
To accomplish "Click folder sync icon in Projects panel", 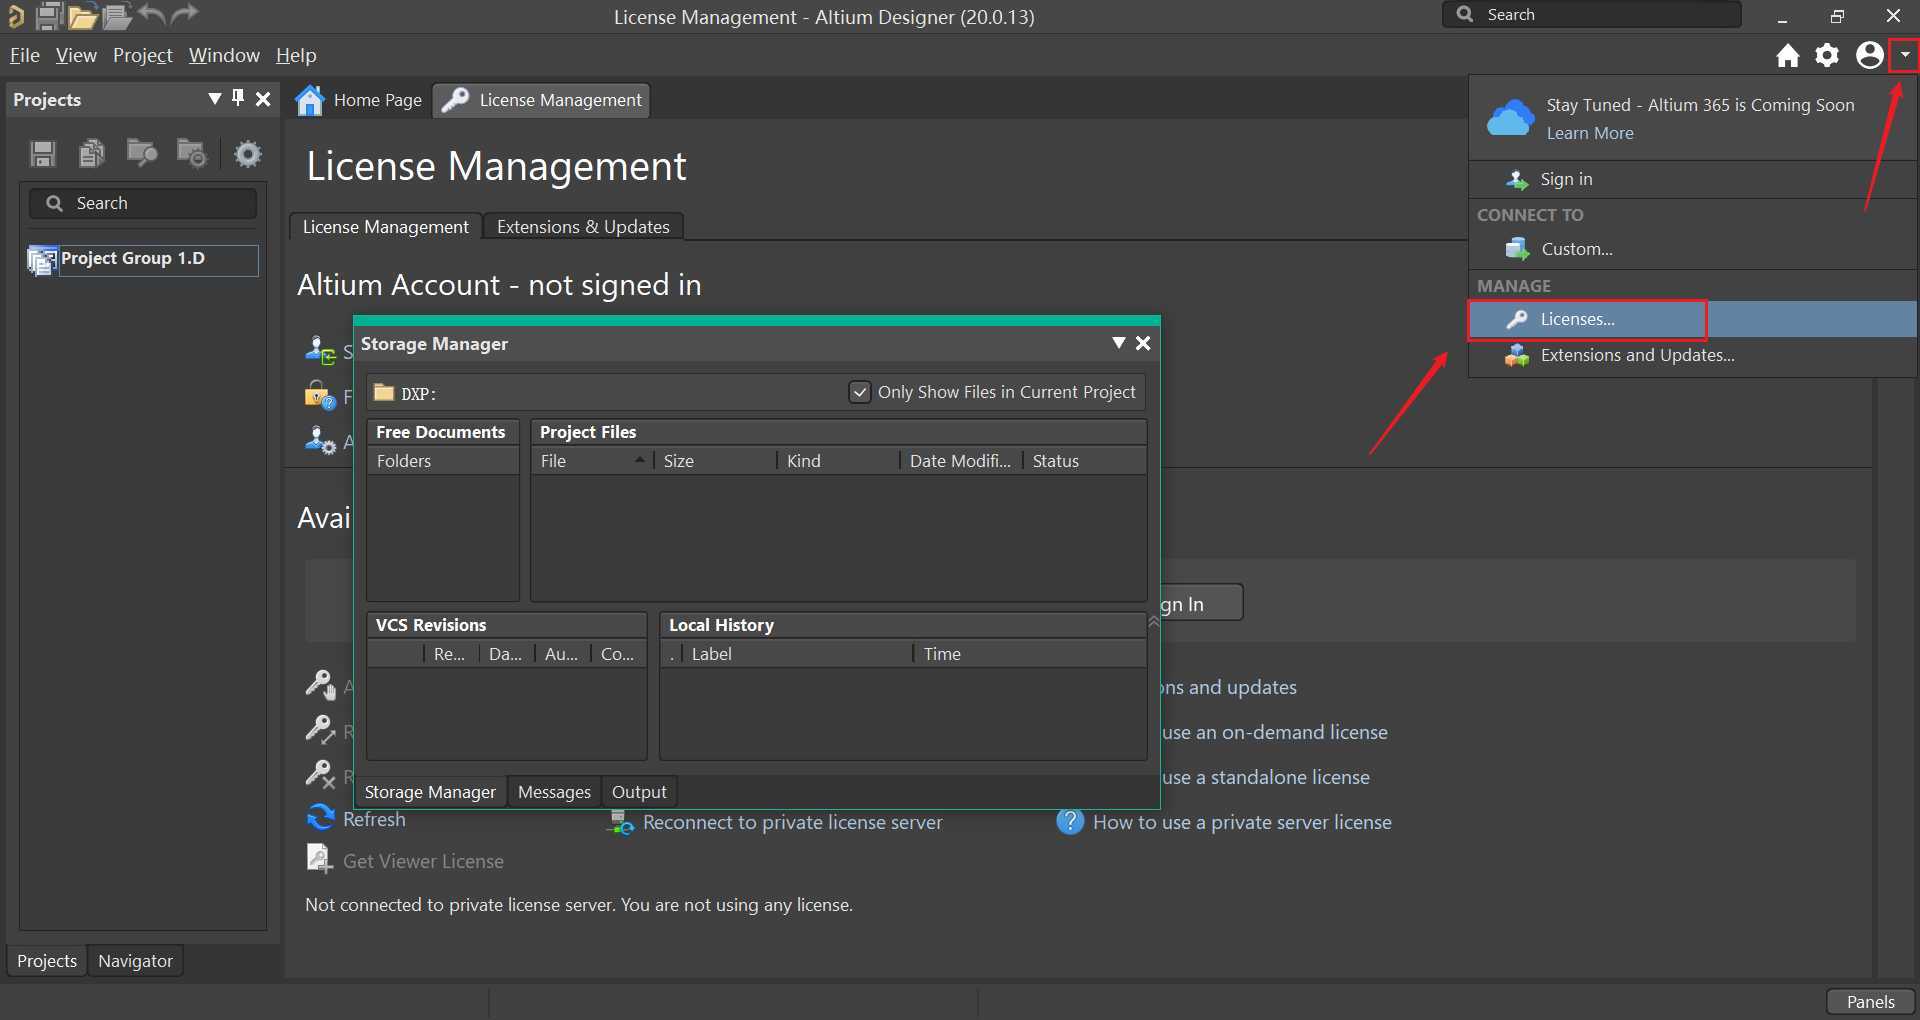I will [x=191, y=153].
